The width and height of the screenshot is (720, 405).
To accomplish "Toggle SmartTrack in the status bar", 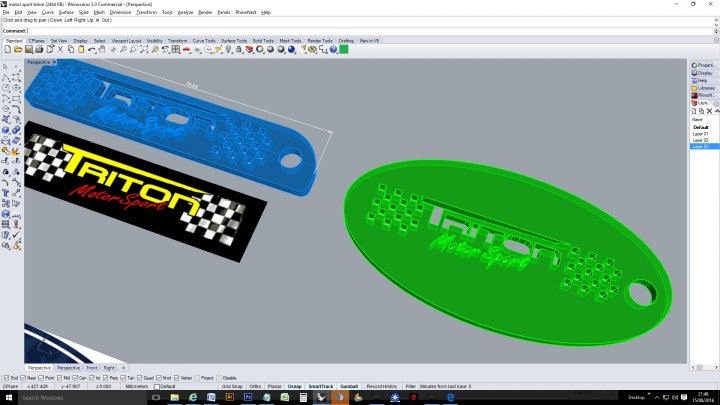I will [x=321, y=387].
